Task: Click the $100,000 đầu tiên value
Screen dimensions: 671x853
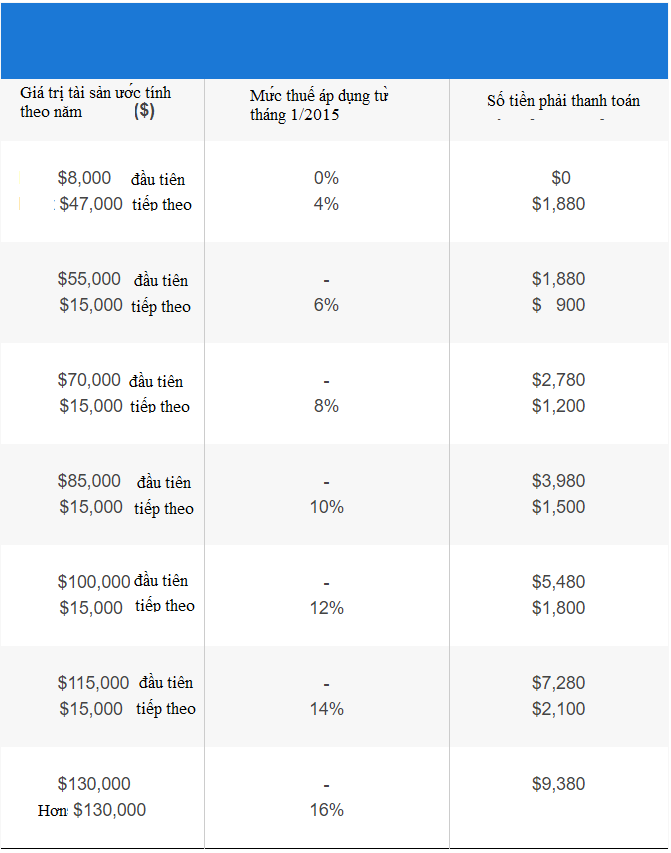Action: 122,582
